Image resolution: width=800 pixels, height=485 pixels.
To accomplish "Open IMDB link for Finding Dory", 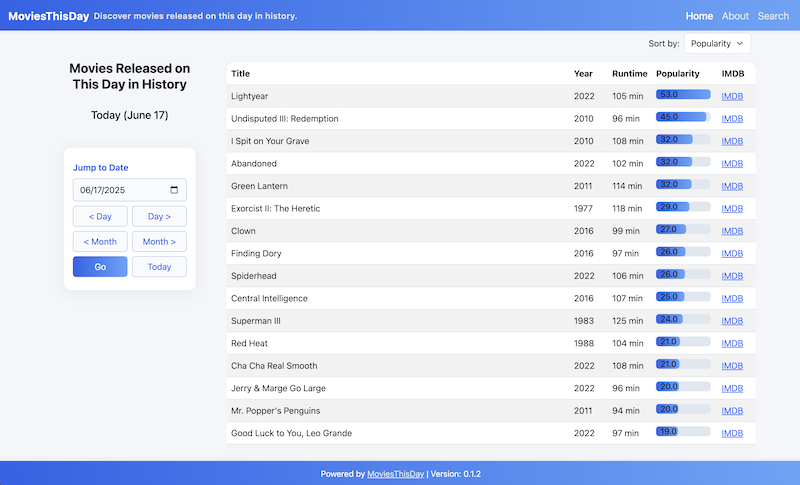I will (x=732, y=253).
